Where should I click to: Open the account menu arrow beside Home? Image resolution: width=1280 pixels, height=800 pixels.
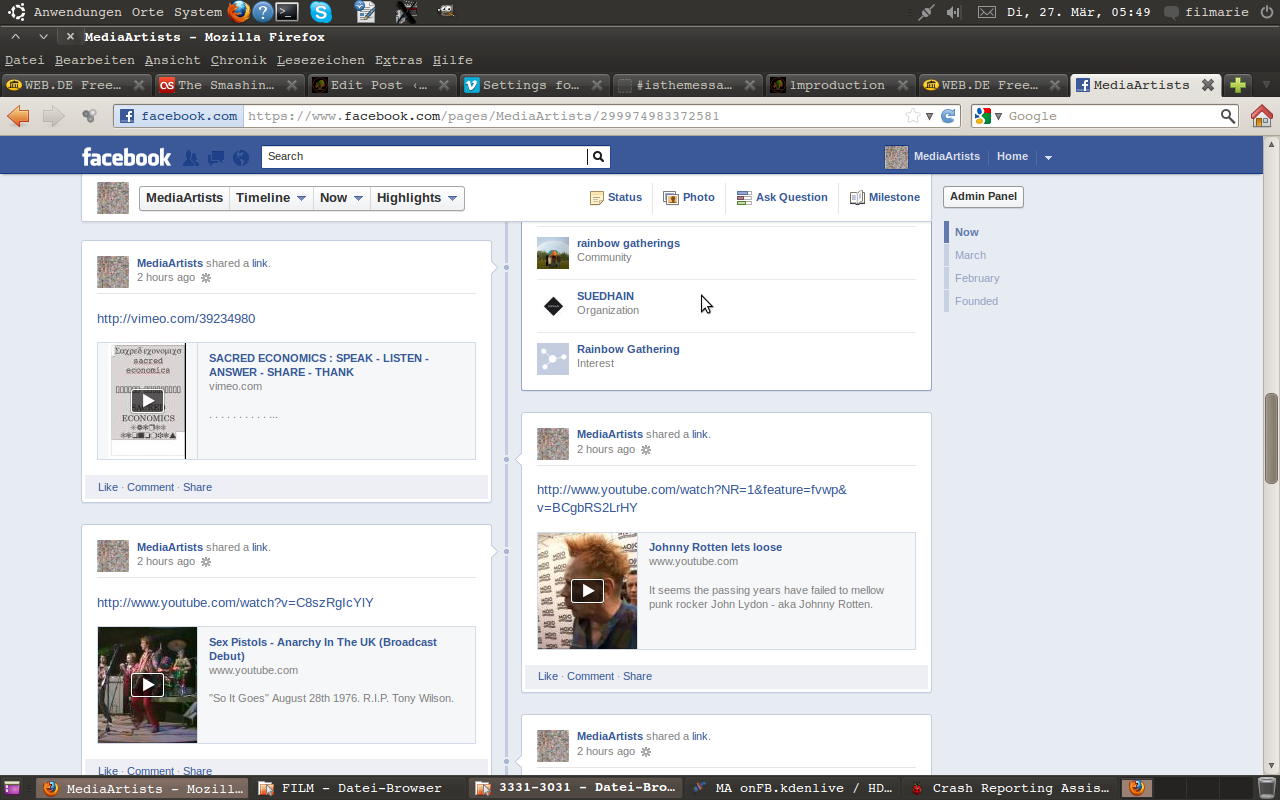click(x=1048, y=157)
